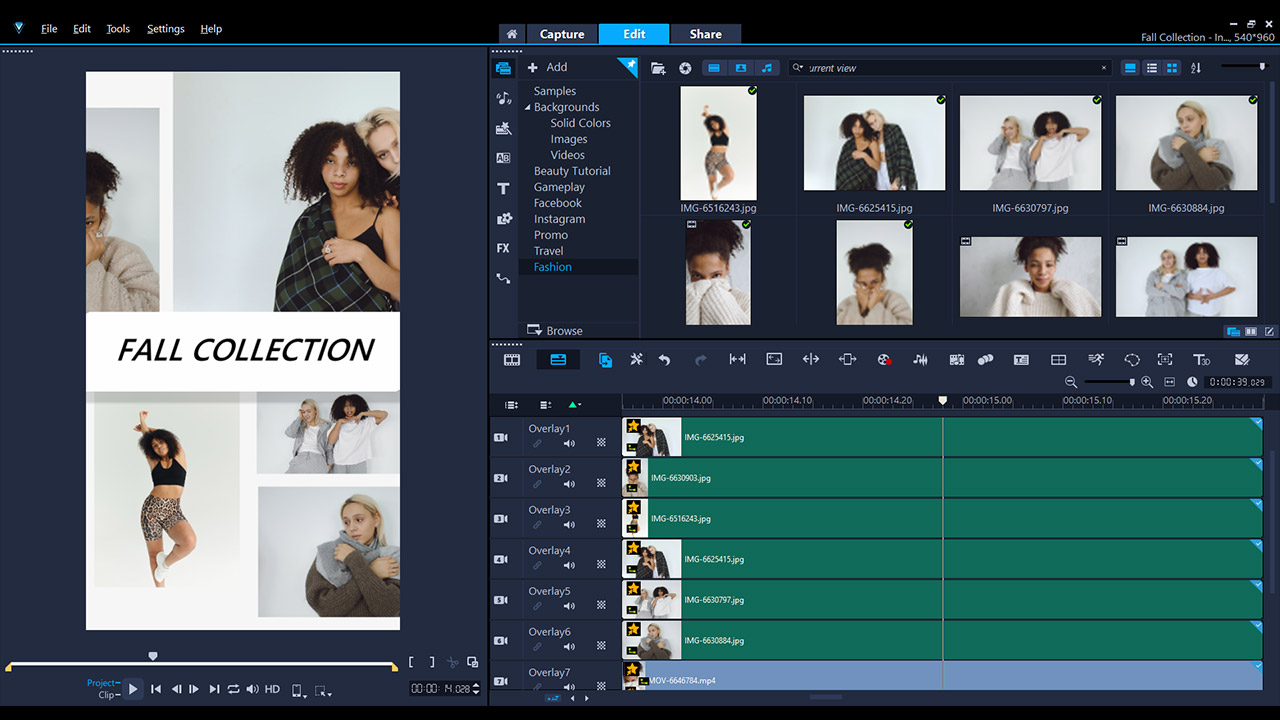This screenshot has width=1280, height=720.
Task: Click the Undo arrow in timeline toolbar
Action: coord(664,360)
